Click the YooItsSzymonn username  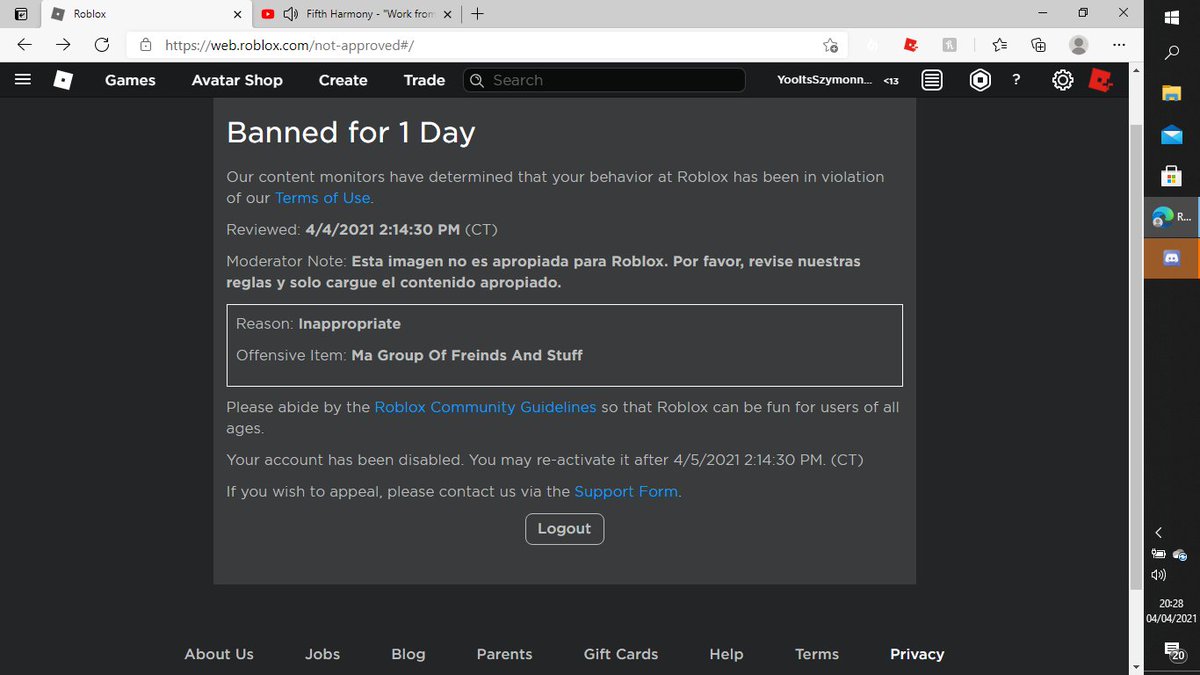coord(824,80)
